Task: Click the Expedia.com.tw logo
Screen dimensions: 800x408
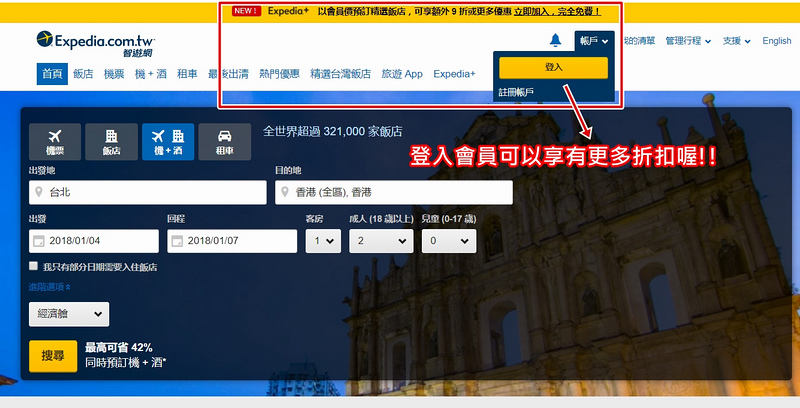Action: pos(95,44)
